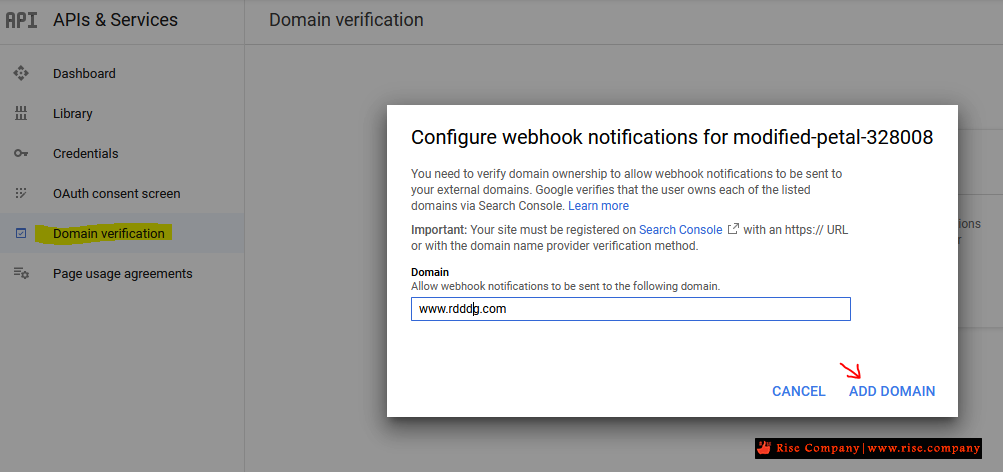Follow the Learn more link

pos(598,205)
